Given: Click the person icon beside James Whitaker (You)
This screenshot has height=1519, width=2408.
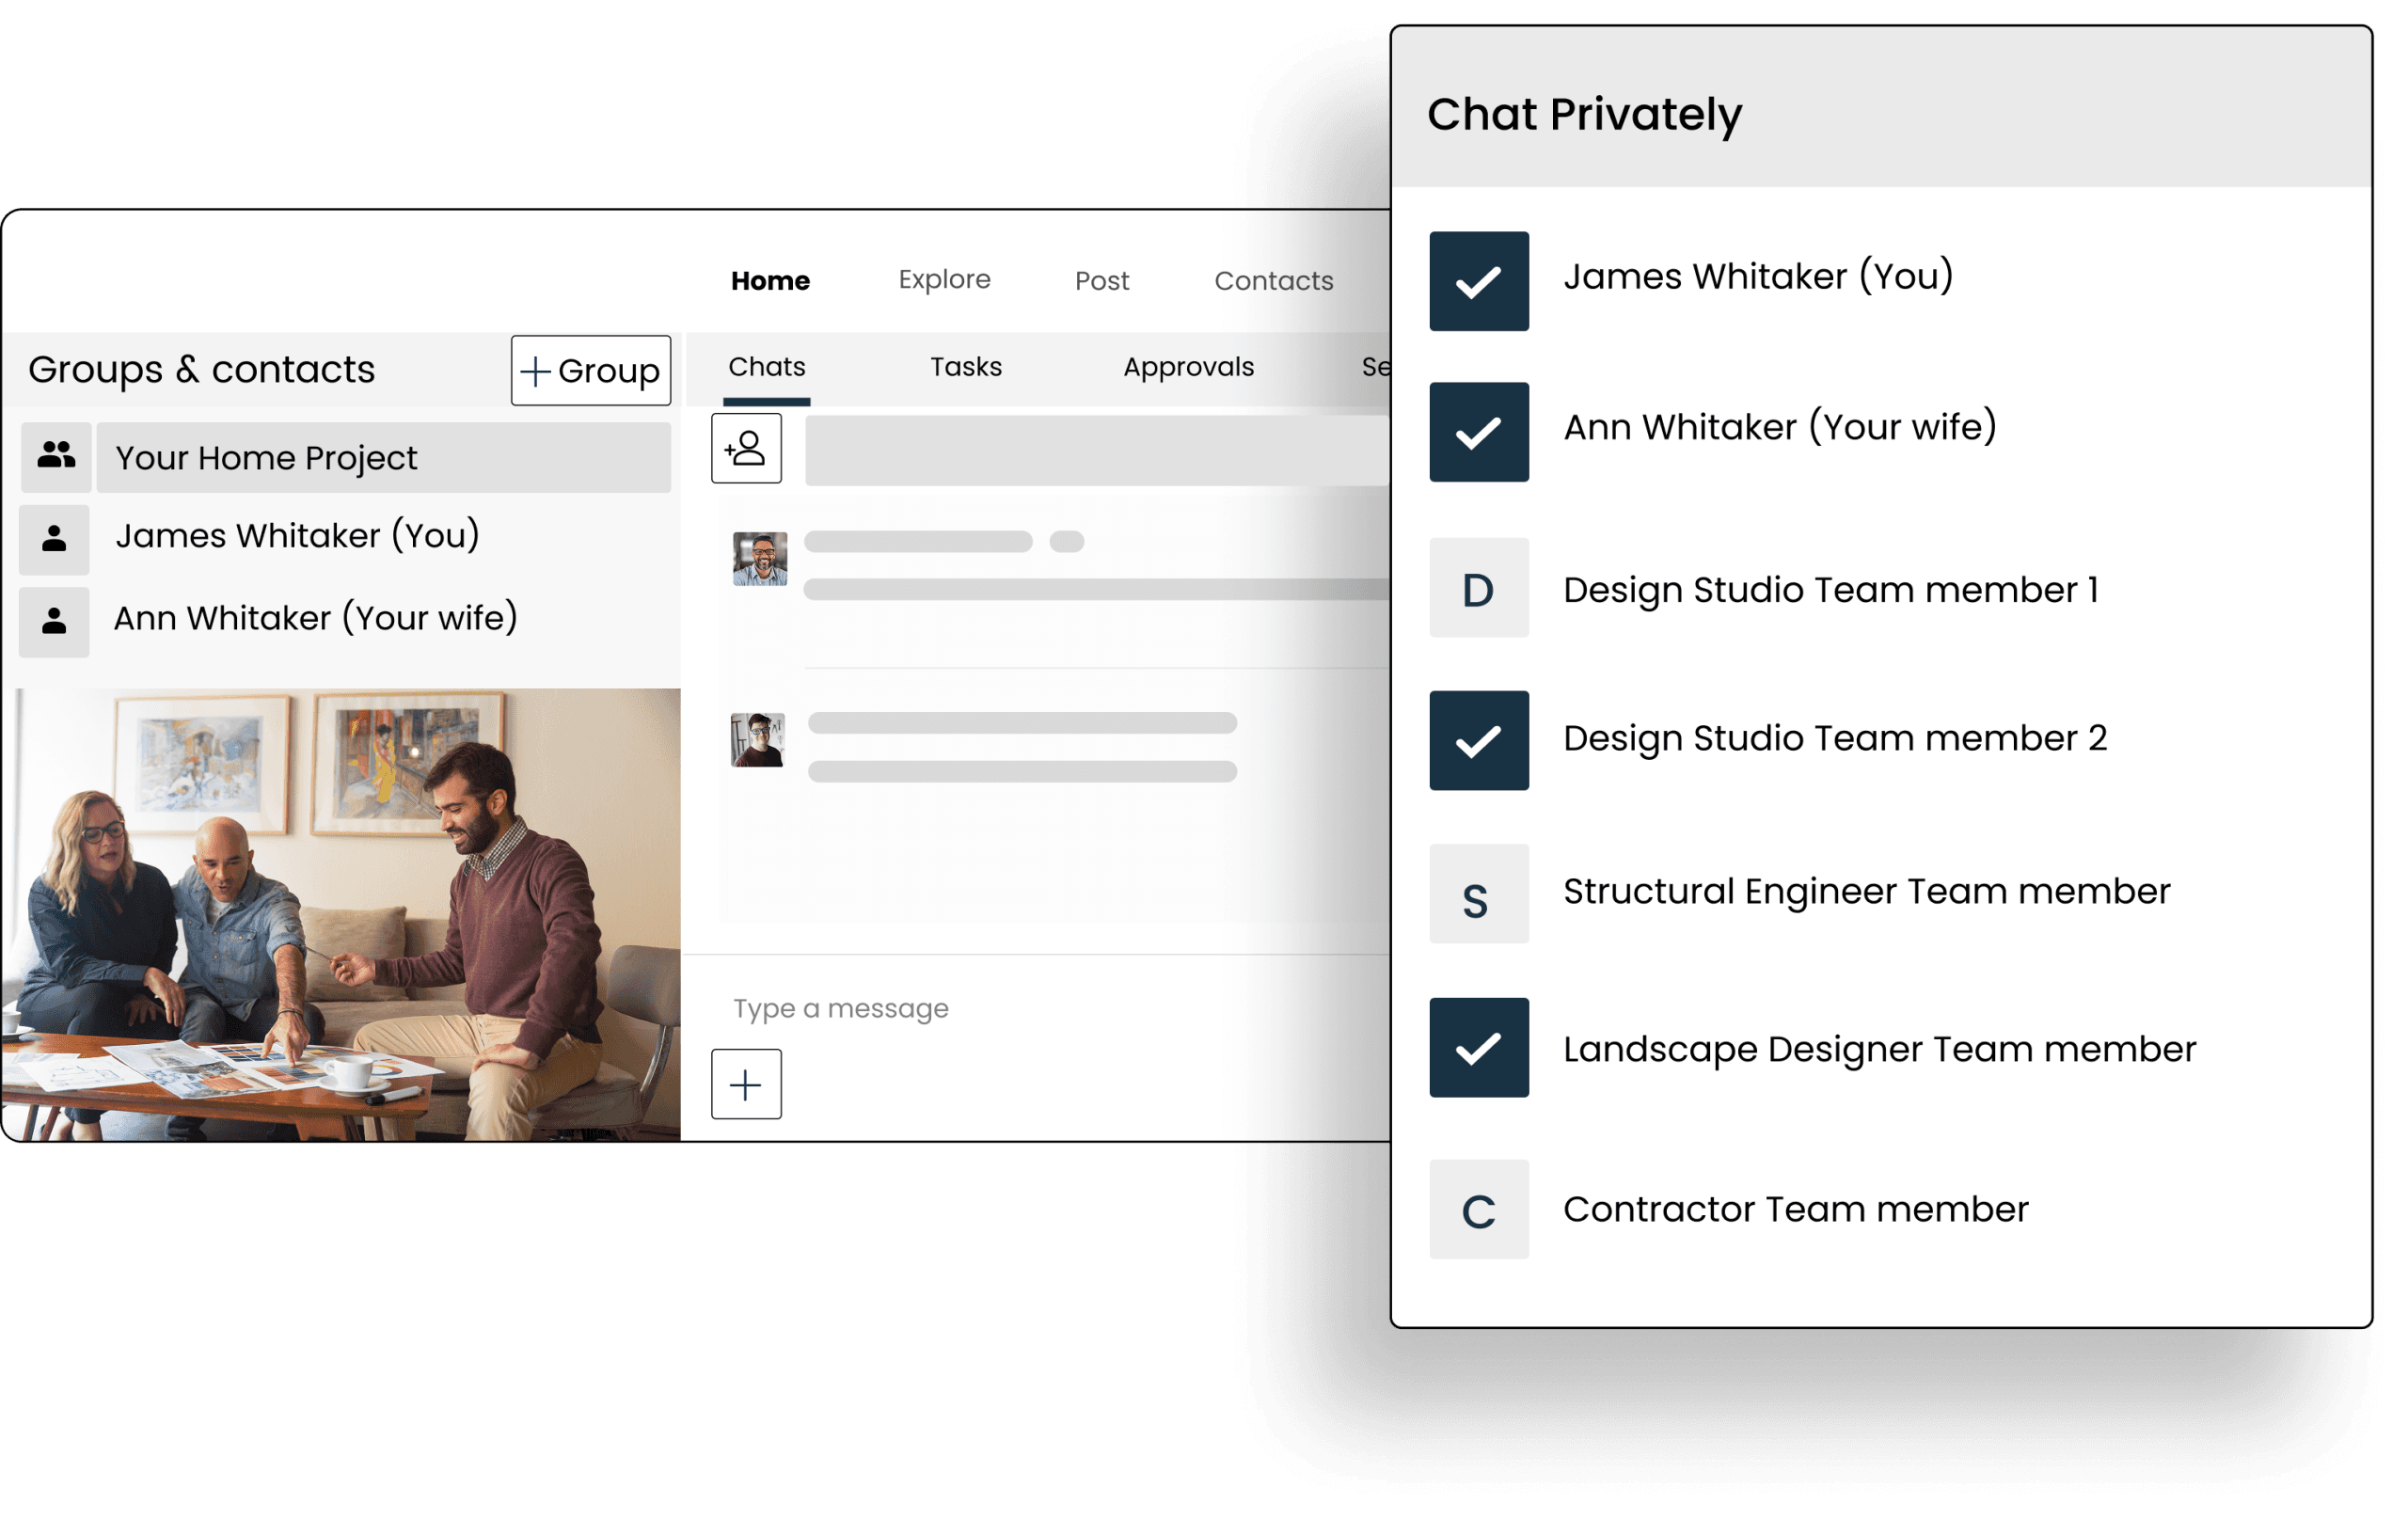Looking at the screenshot, I should click(x=54, y=539).
